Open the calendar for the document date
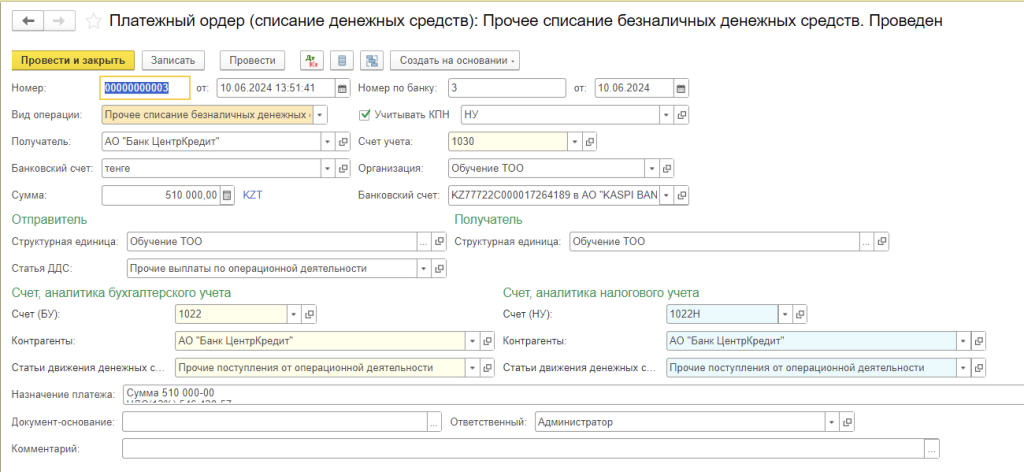The height and width of the screenshot is (472, 1024). coord(342,88)
